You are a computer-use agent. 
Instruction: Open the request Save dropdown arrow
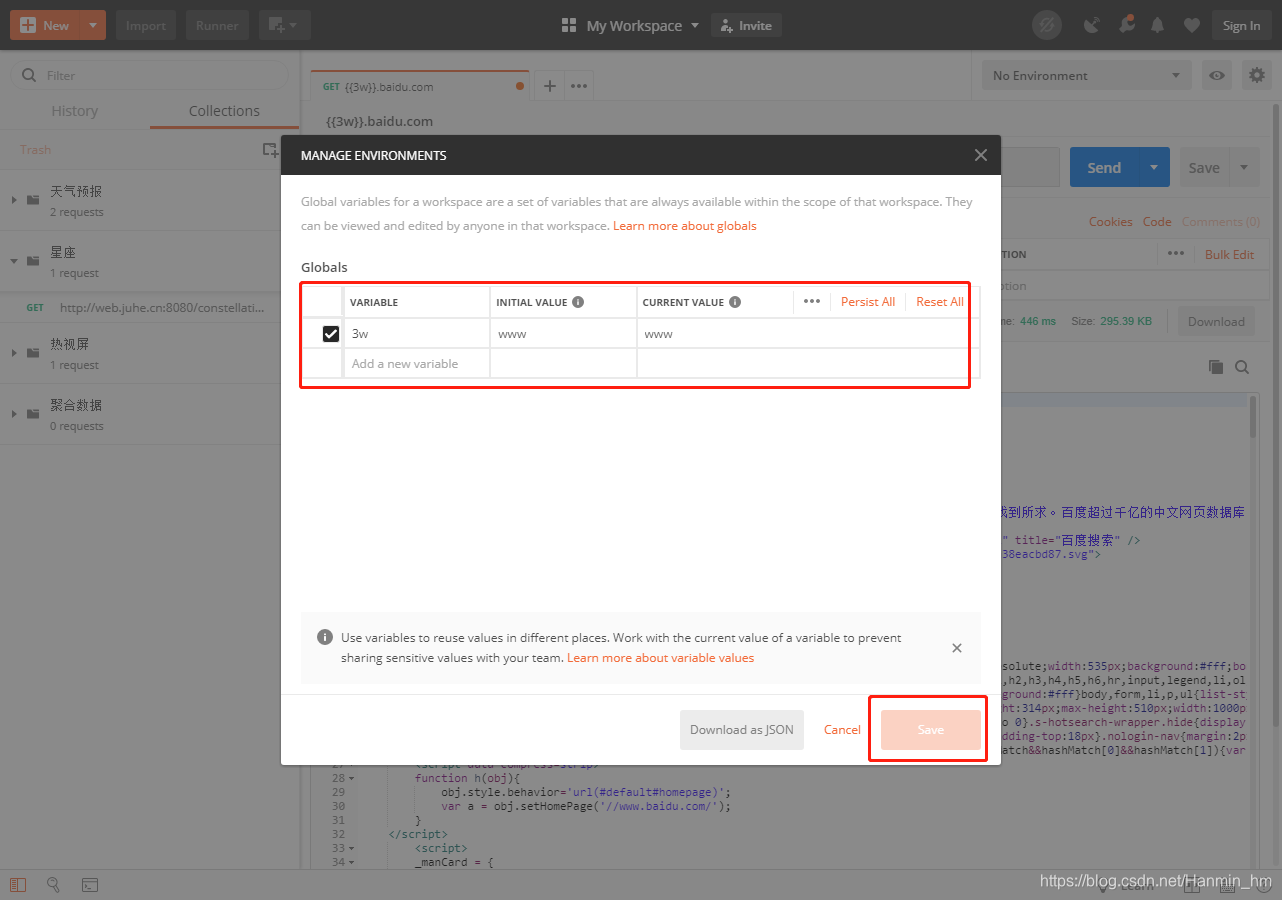(1244, 167)
